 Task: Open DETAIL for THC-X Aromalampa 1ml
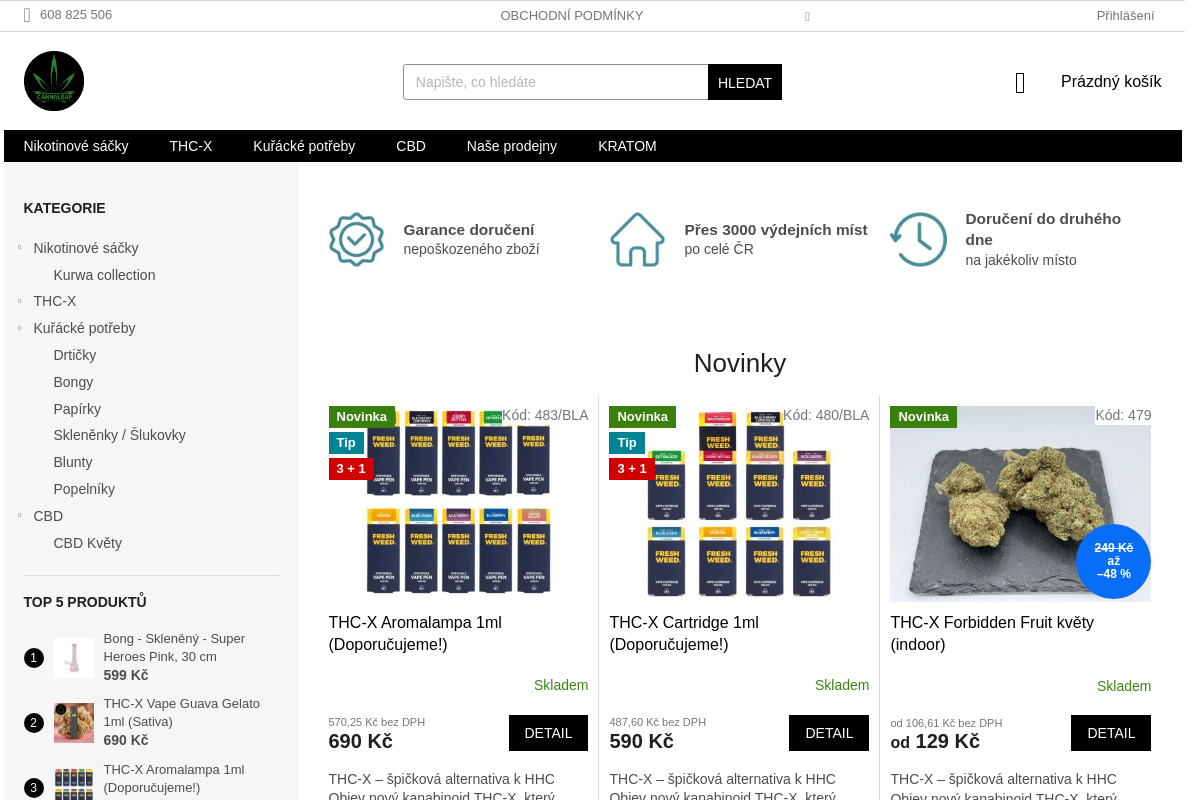click(x=548, y=733)
